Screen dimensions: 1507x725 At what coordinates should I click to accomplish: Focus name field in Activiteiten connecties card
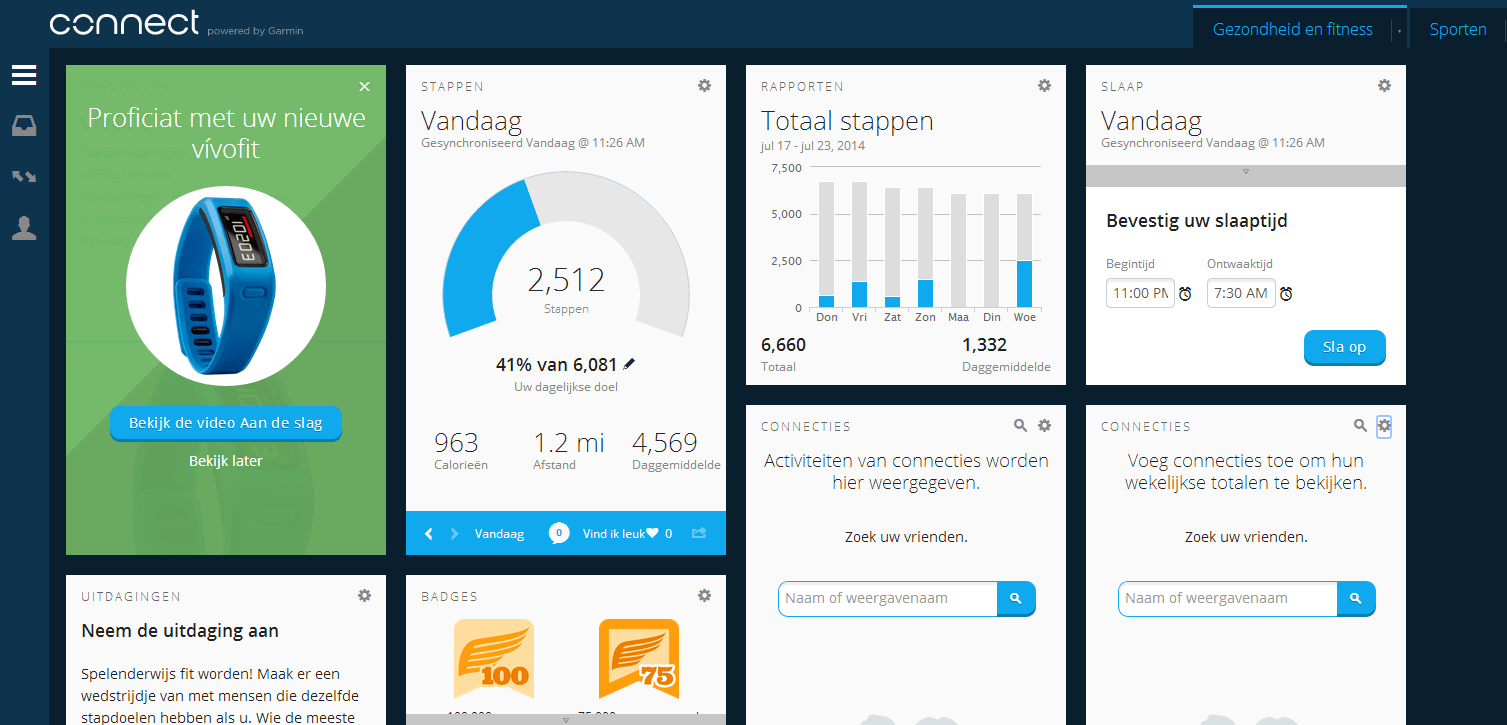[x=888, y=598]
